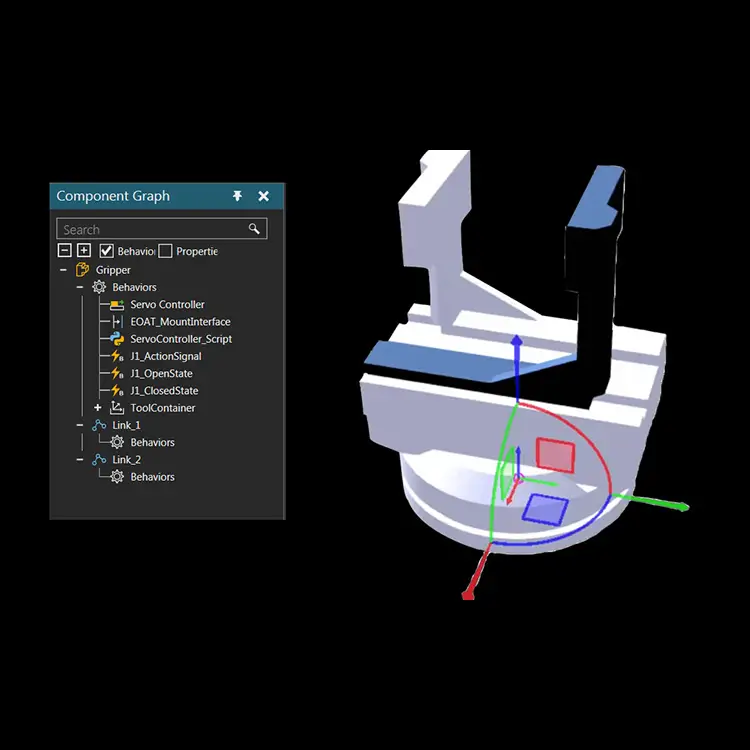
Task: Click gear icon of Gripper Behaviors
Action: pyautogui.click(x=99, y=287)
